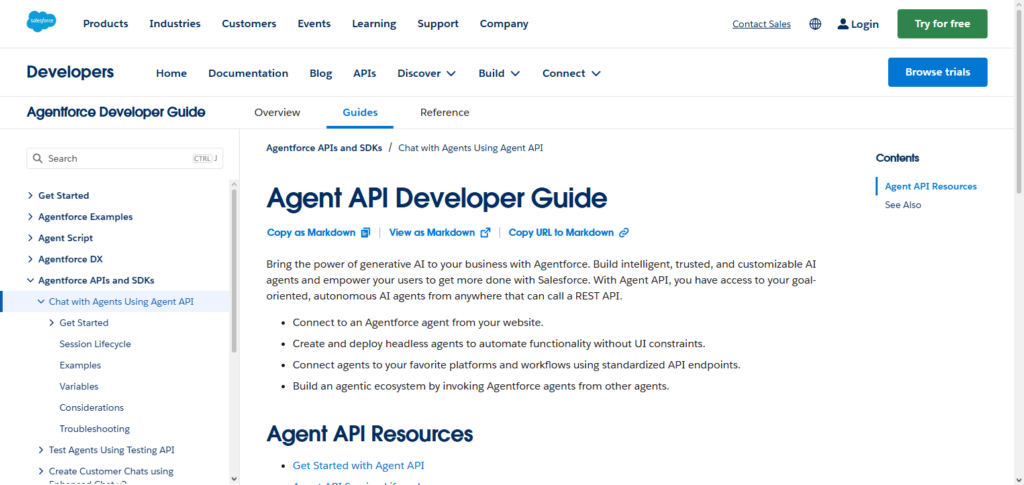Open Get Started with Agent API link
1024x485 pixels.
tap(359, 465)
